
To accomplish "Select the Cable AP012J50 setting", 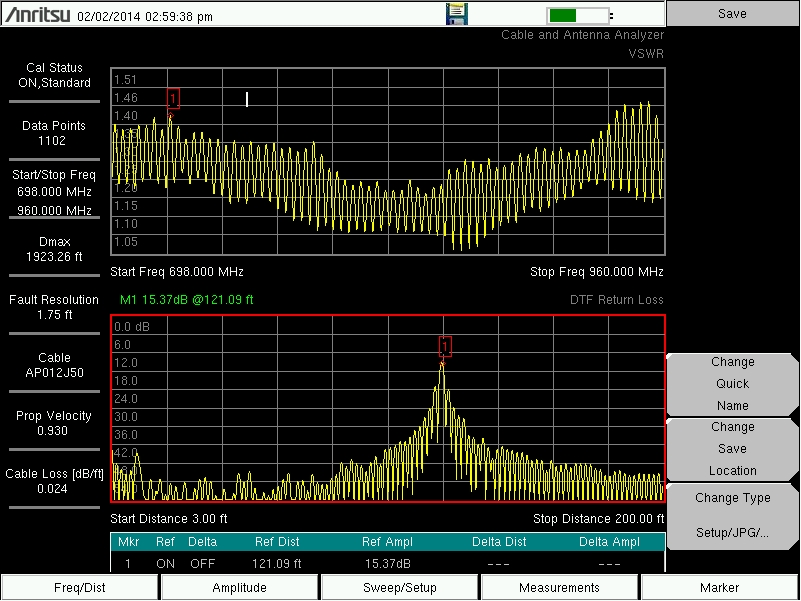I will point(55,365).
